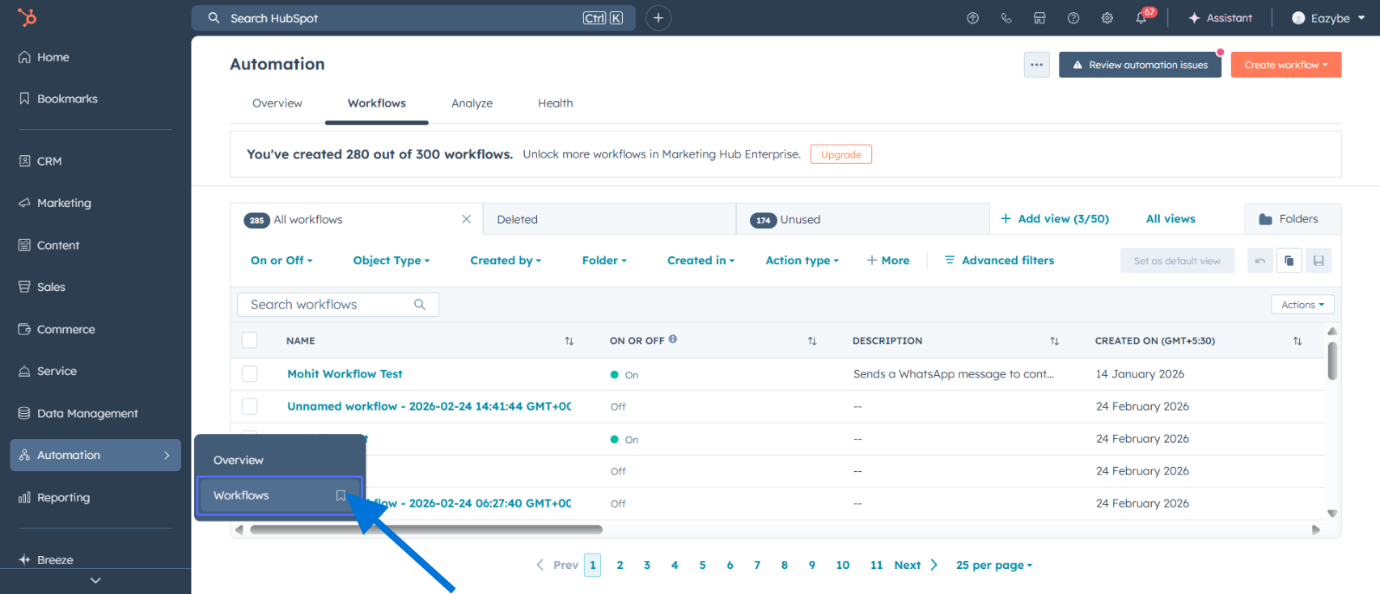
Task: Open the Home sidebar item
Action: [x=44, y=57]
